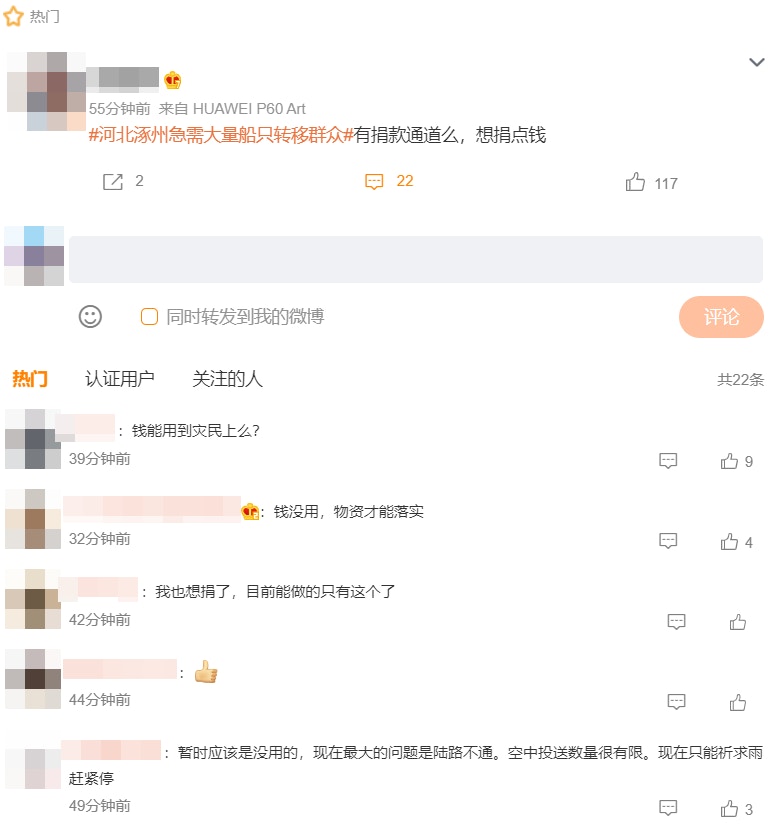Expand post options chevron at top right

[x=757, y=62]
